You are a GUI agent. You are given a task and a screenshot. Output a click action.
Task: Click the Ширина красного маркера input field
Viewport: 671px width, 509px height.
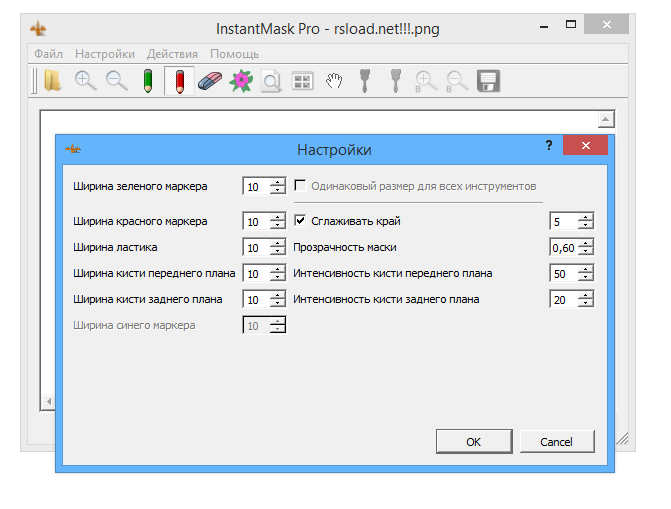(256, 221)
